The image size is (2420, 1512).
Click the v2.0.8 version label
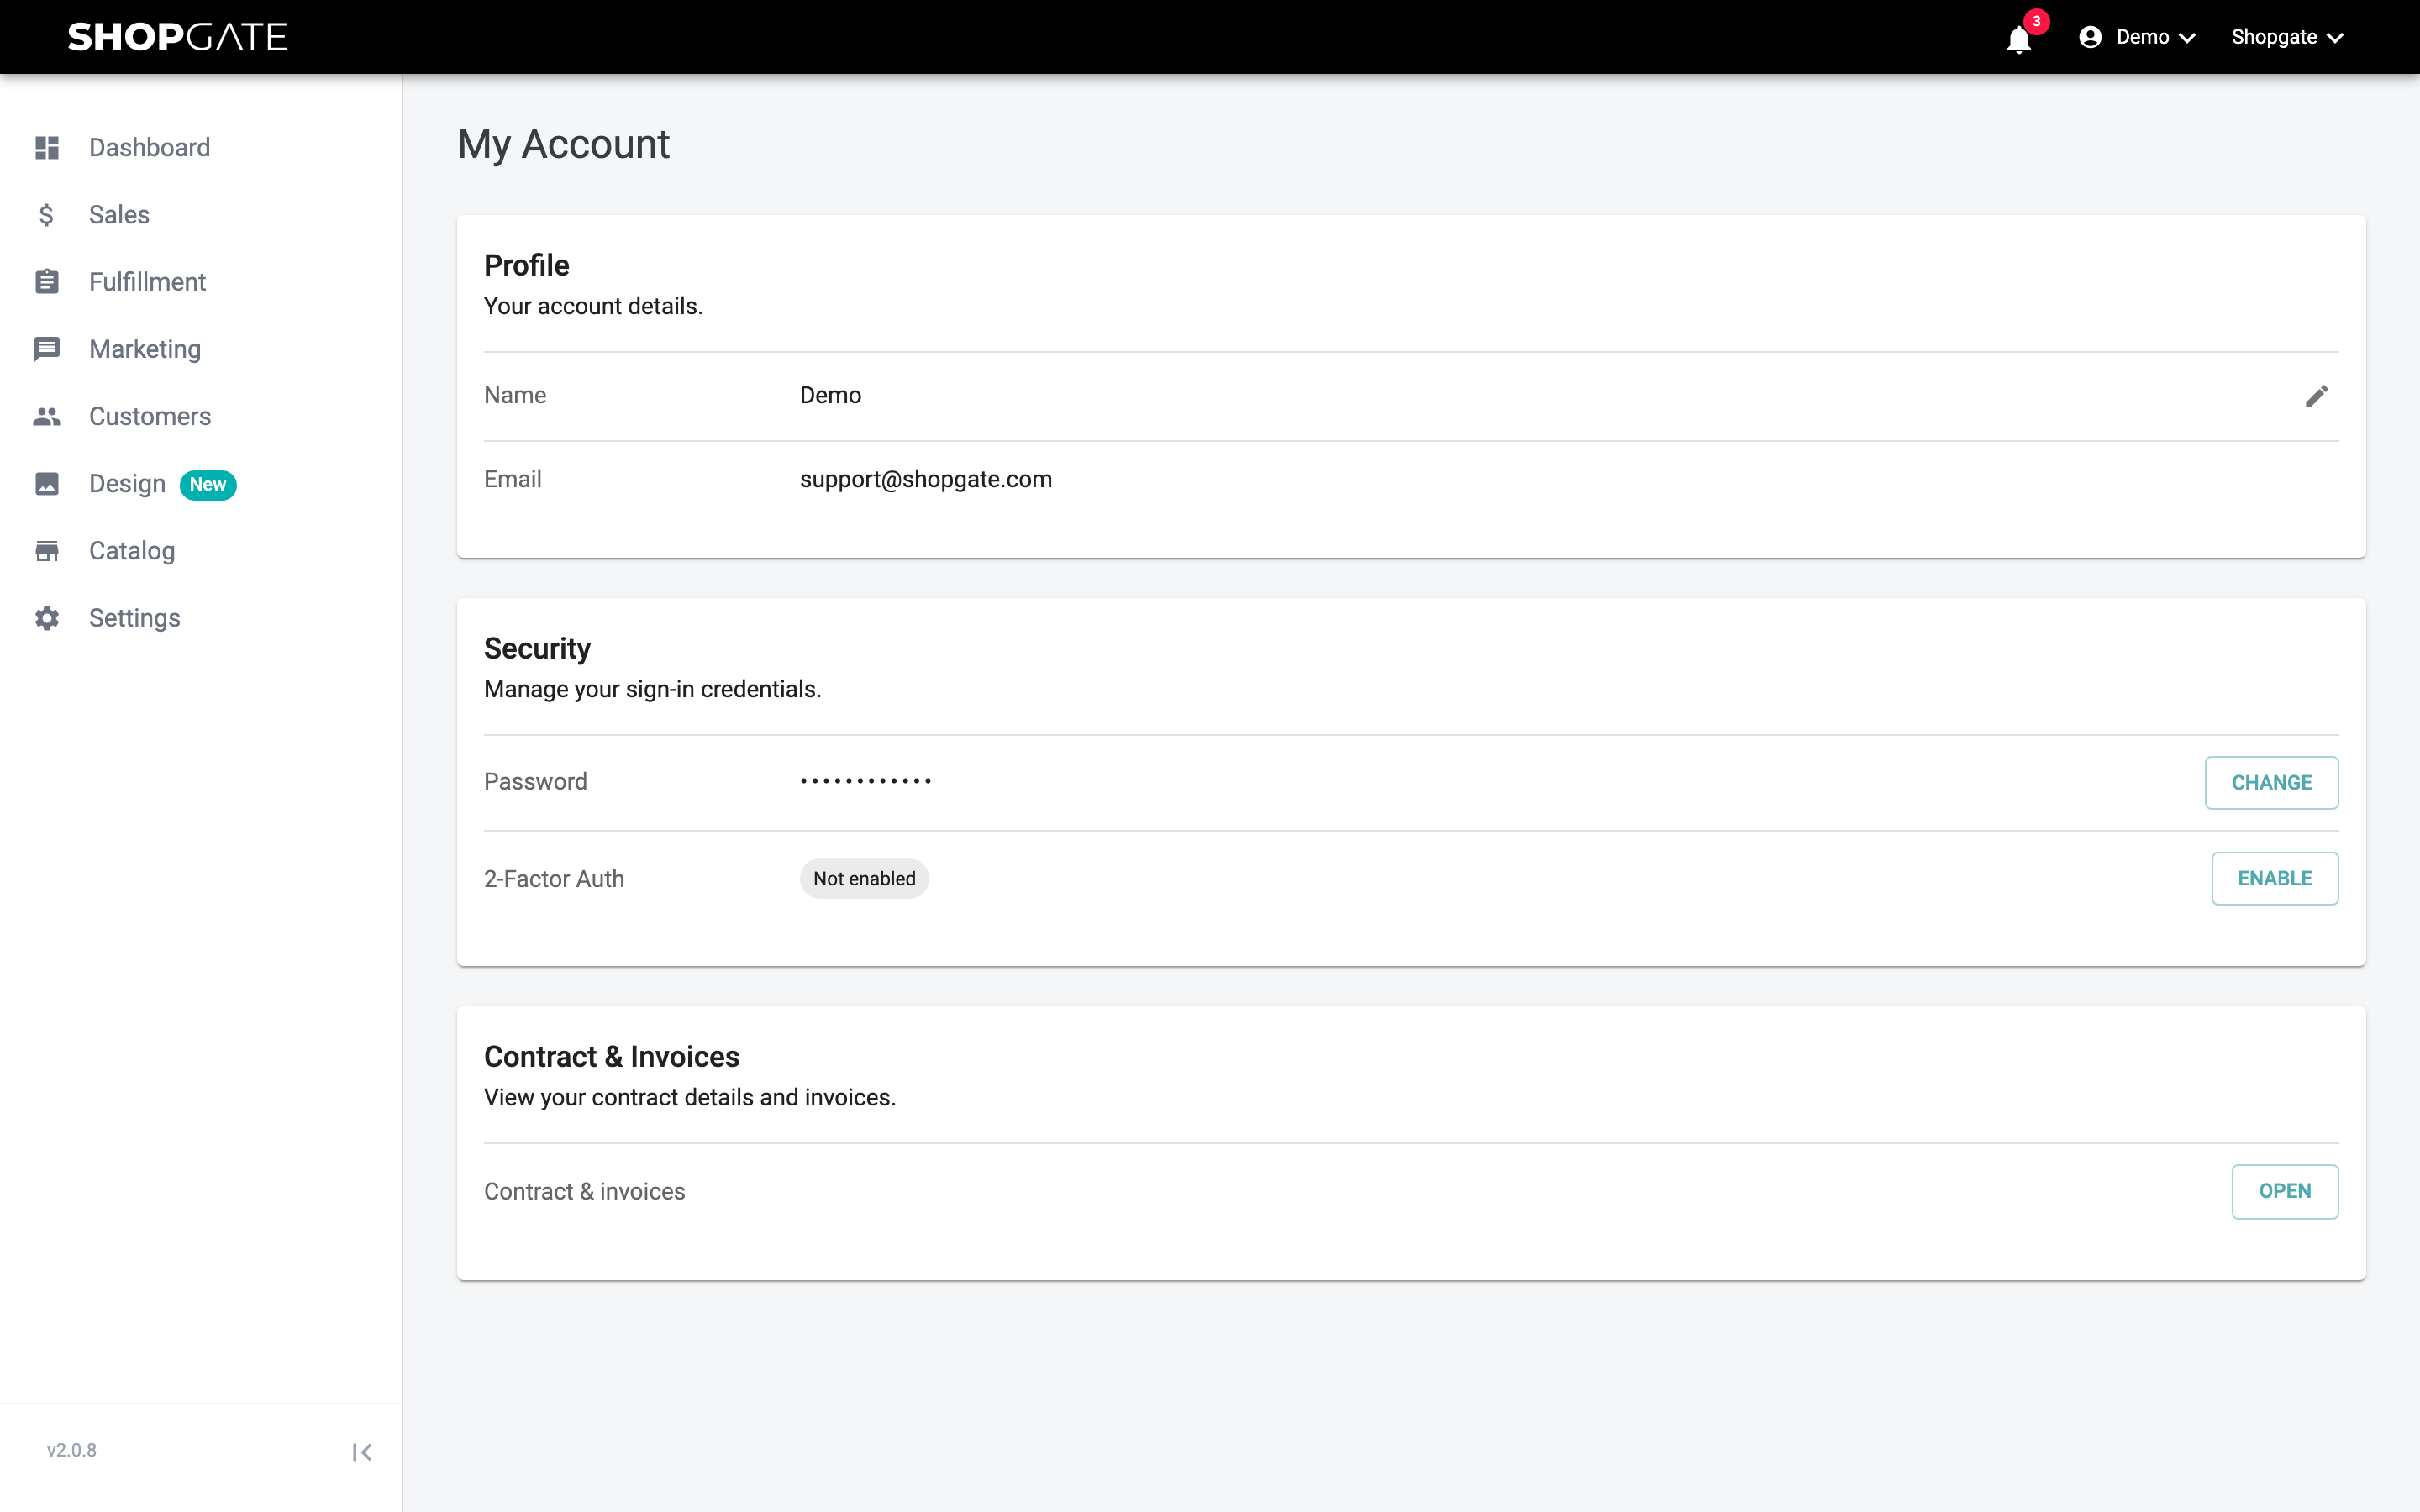coord(71,1451)
